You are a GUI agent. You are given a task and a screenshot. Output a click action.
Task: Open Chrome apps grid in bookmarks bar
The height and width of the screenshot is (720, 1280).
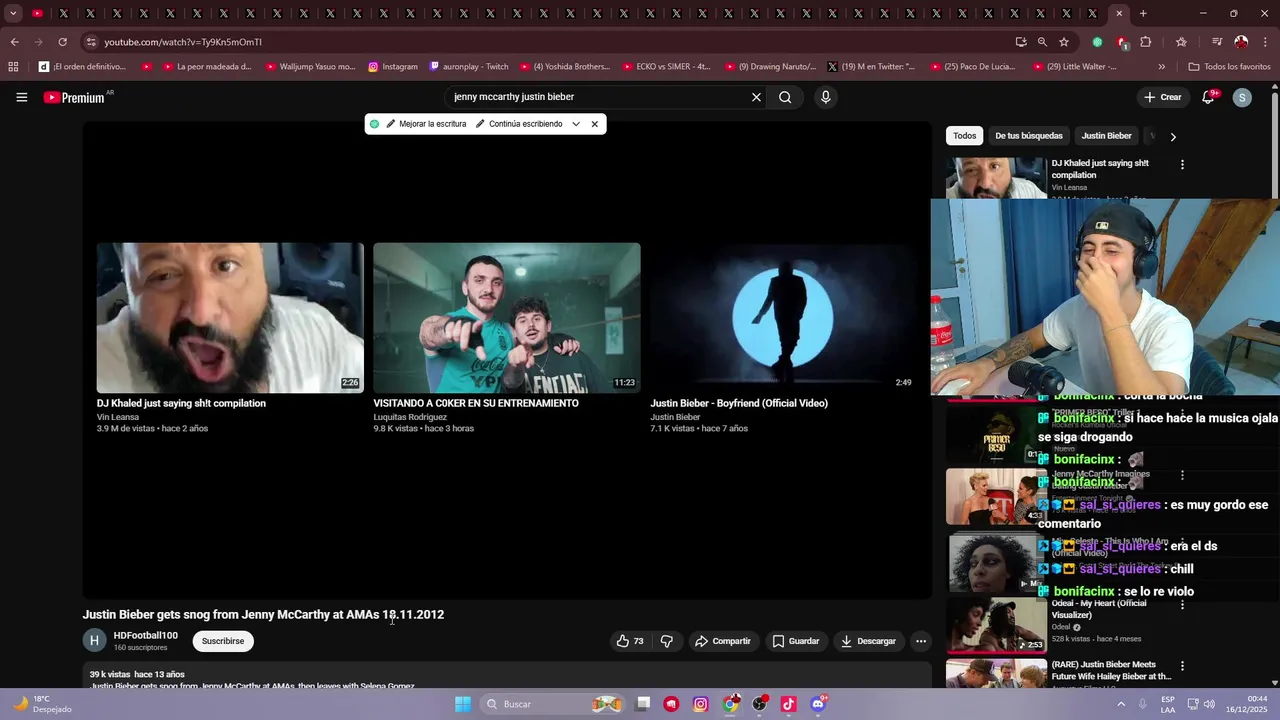(13, 67)
